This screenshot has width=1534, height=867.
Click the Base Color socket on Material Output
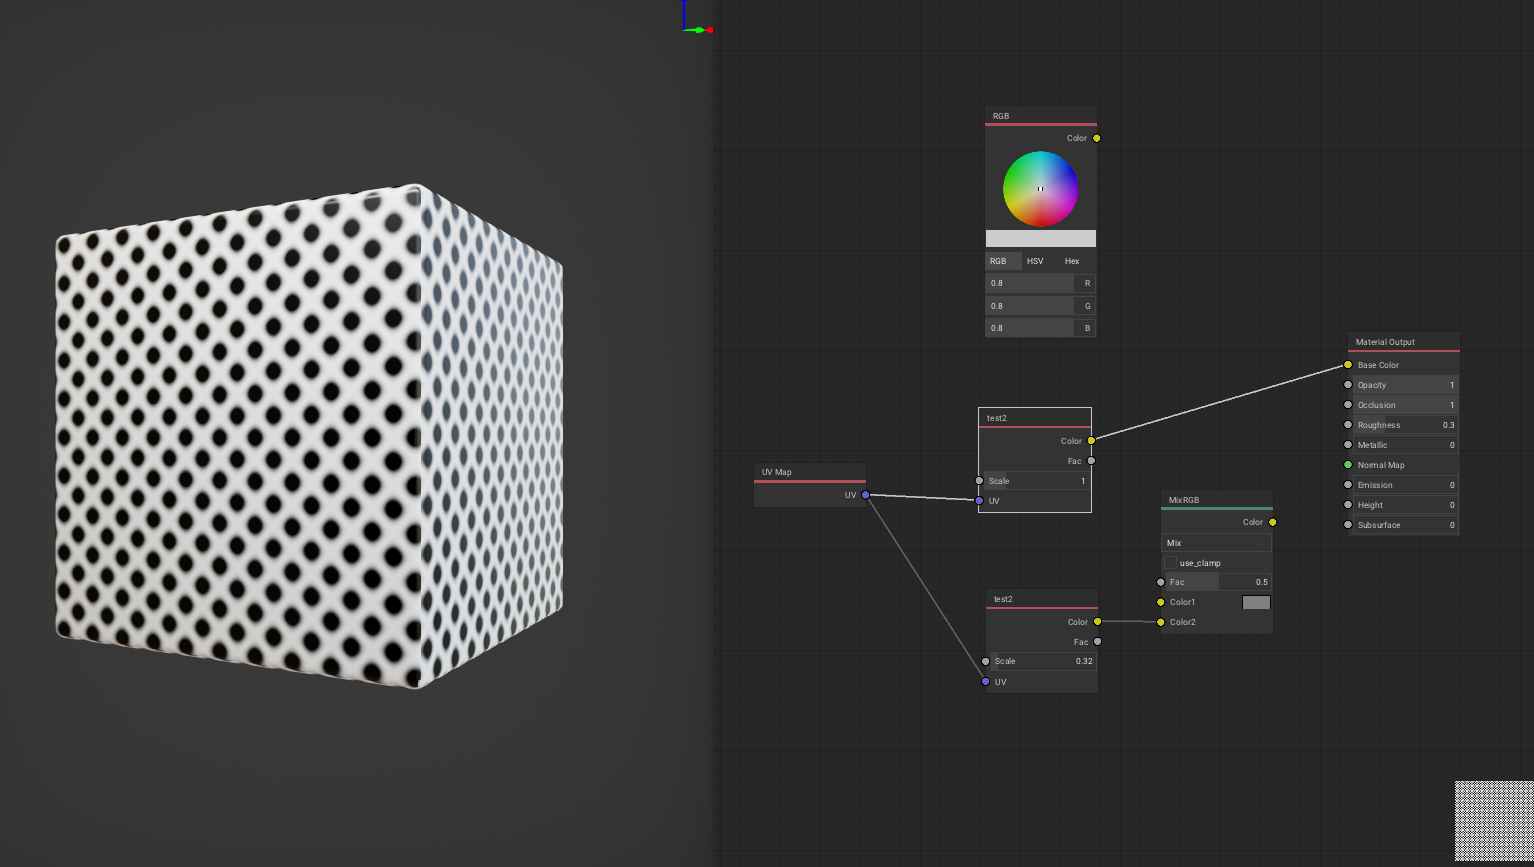1347,365
